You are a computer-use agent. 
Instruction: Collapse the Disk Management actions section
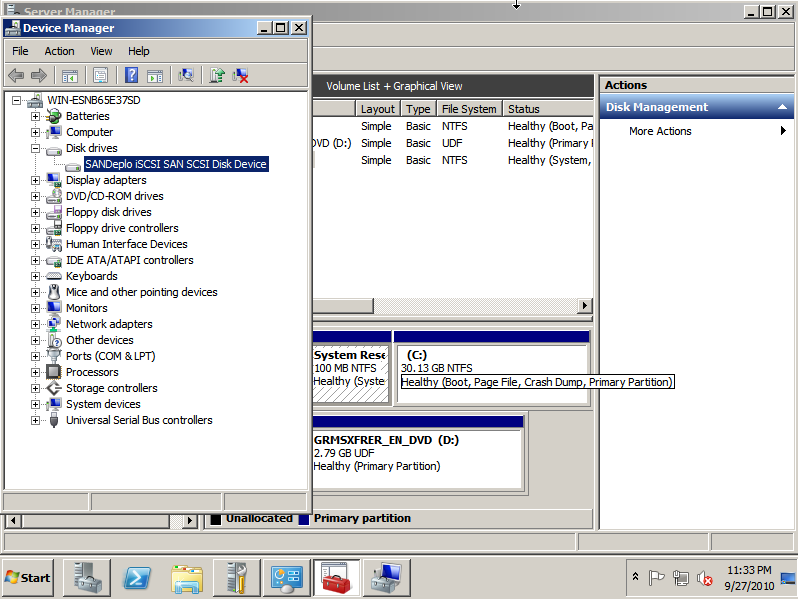pyautogui.click(x=782, y=107)
